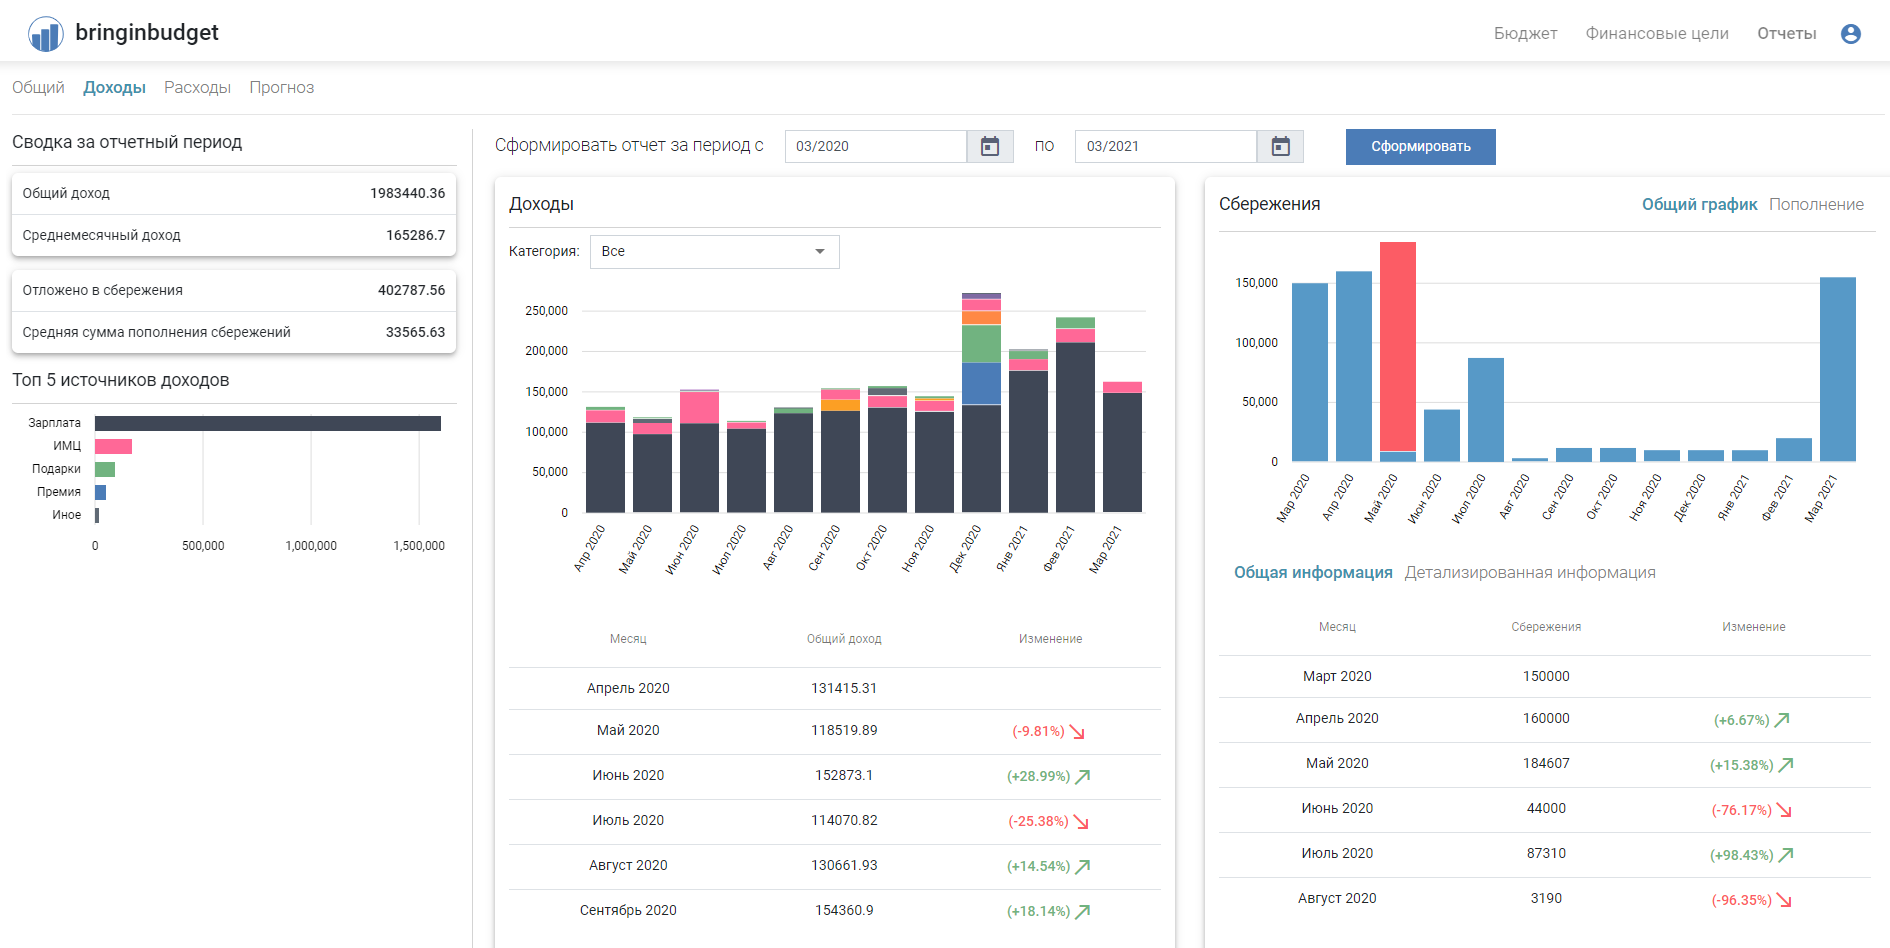Click the Среднемесячный доход value 165286.7

[415, 236]
